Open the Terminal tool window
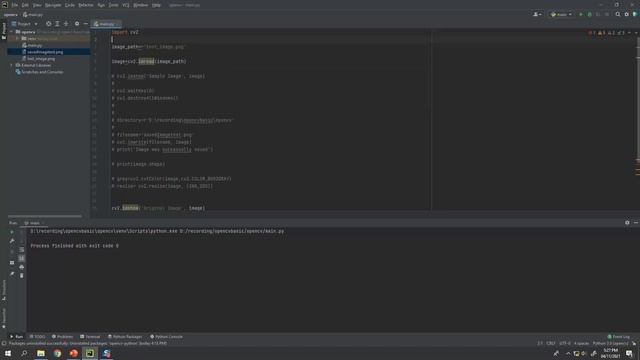This screenshot has width=640, height=360. coord(90,337)
